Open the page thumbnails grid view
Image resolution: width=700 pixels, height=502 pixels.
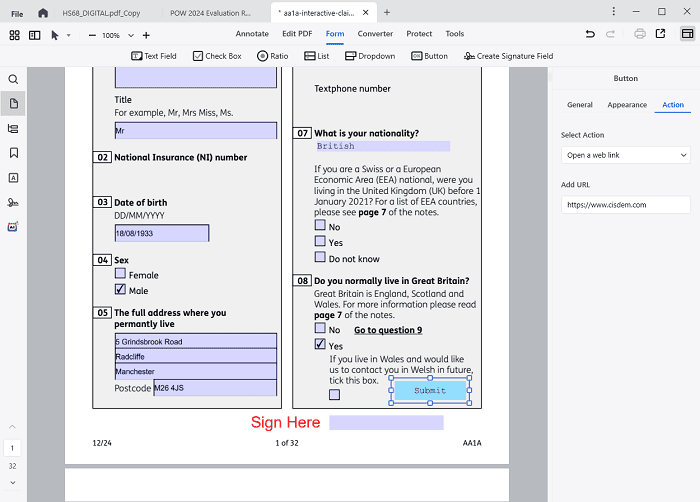14,35
